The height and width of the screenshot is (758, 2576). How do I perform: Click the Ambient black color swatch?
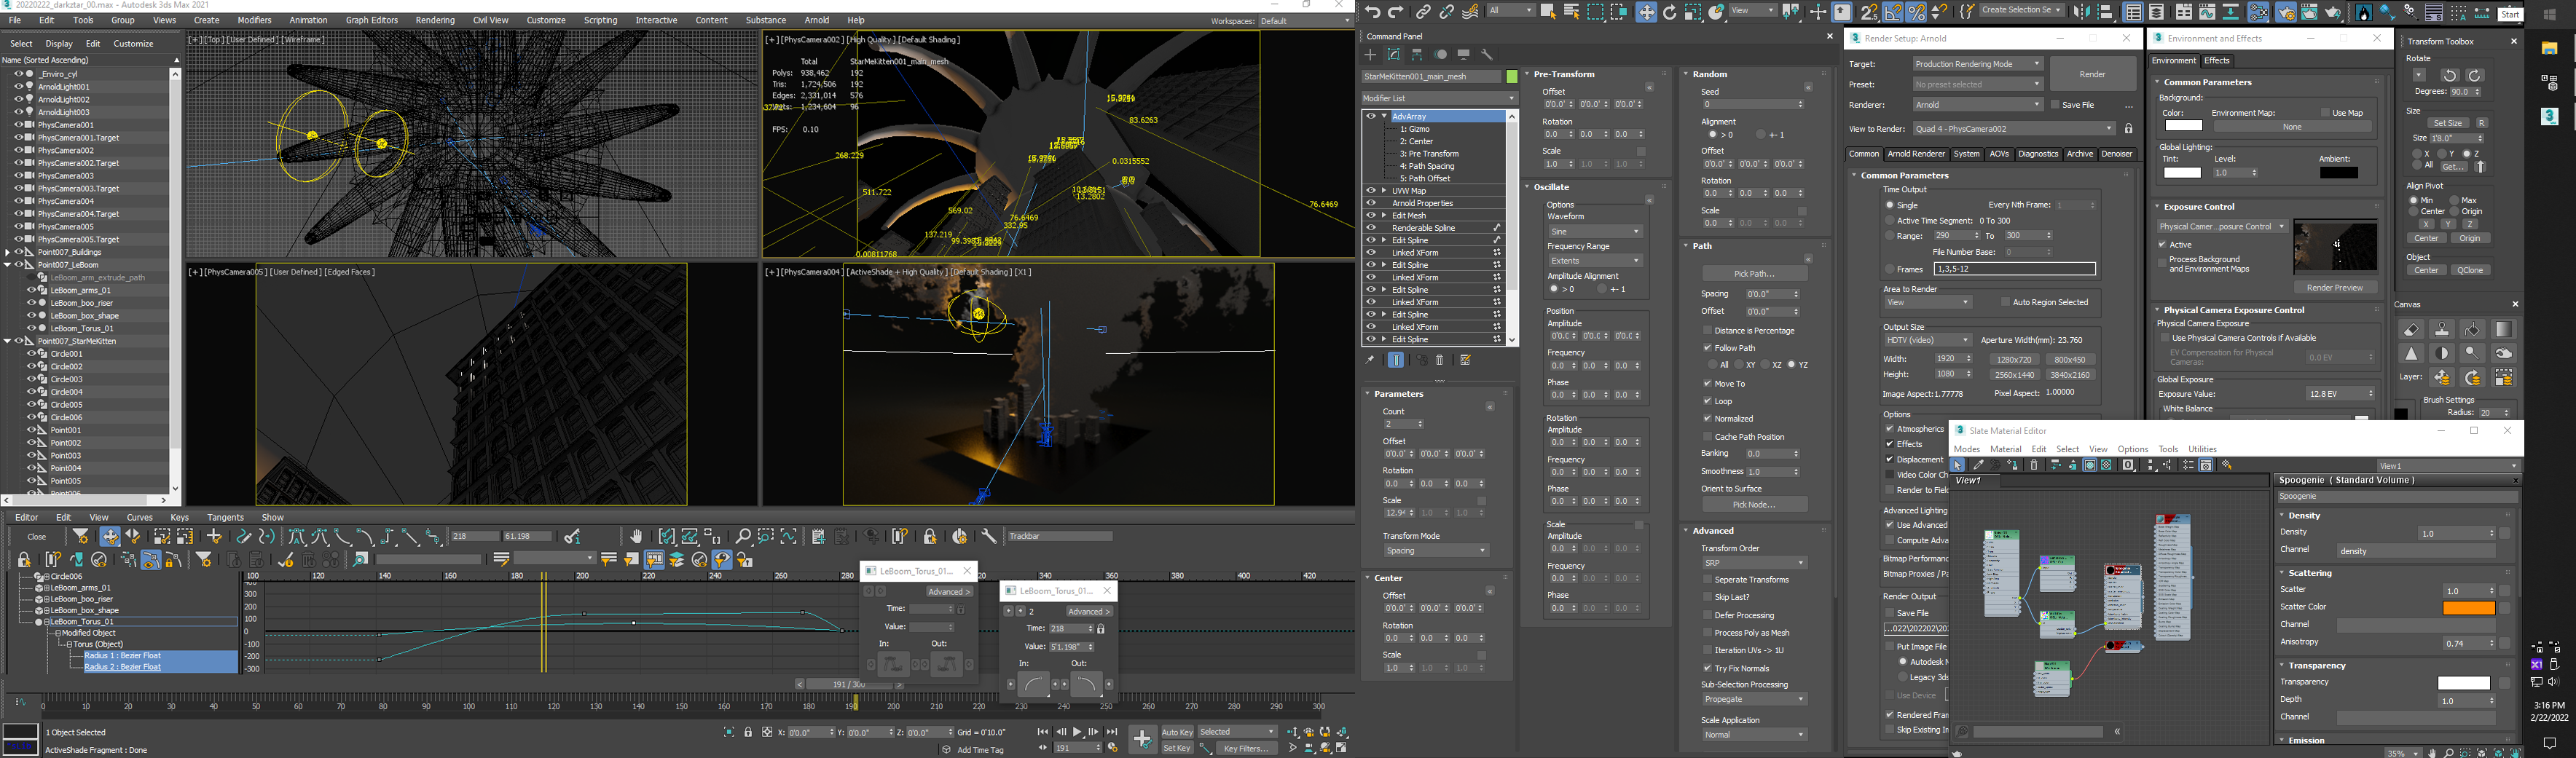(2338, 173)
